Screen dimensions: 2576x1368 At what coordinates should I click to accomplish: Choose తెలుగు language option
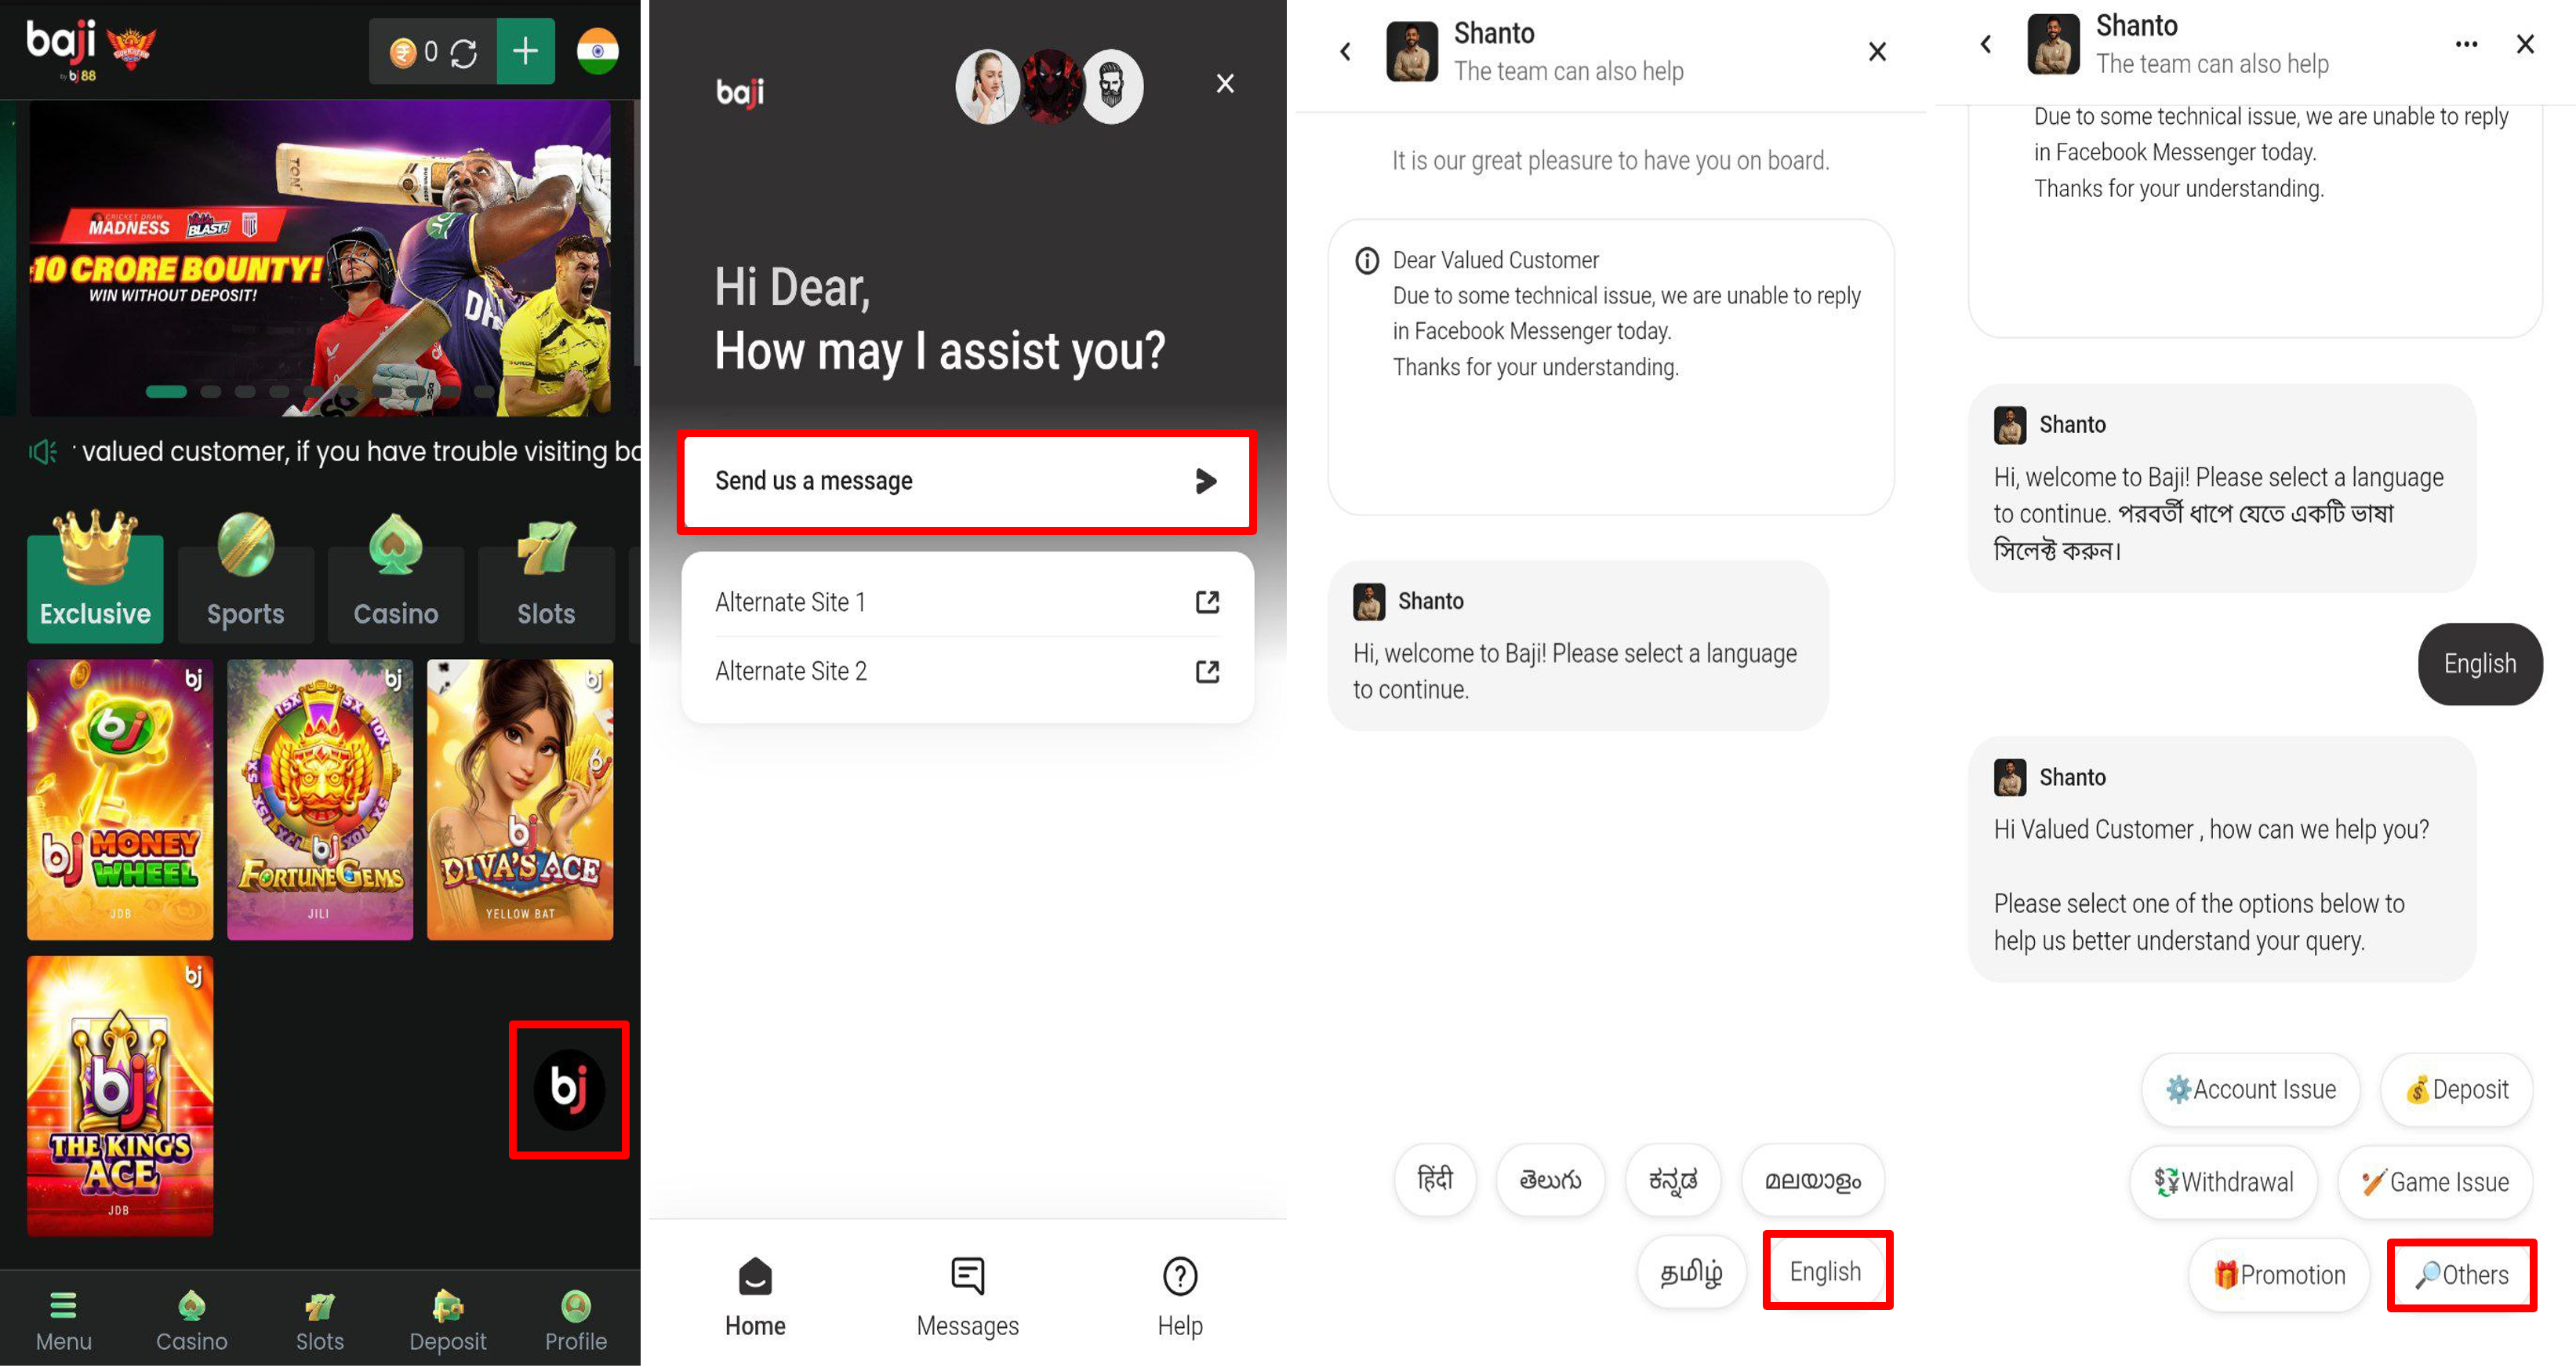pyautogui.click(x=1550, y=1180)
